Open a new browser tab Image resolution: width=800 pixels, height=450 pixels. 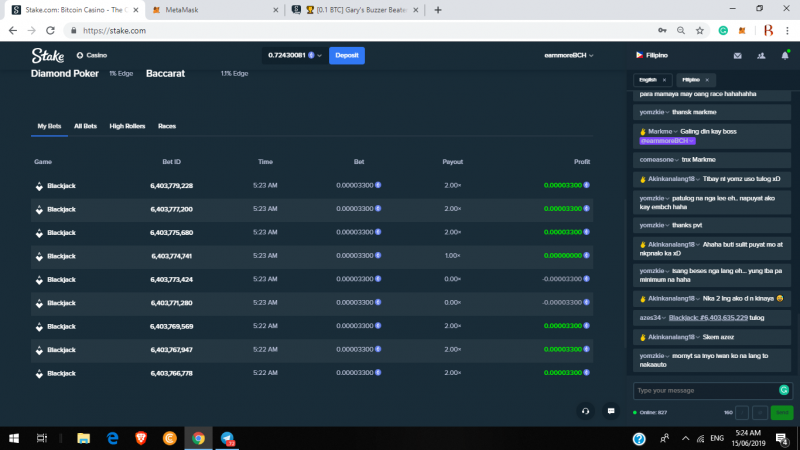coord(438,10)
